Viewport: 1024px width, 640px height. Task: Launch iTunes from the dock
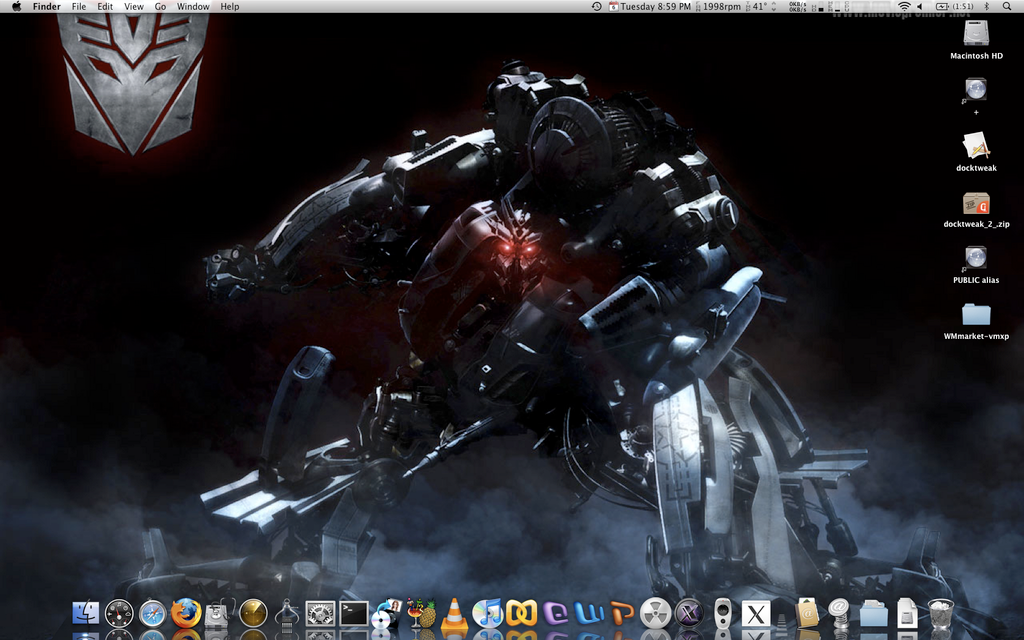click(x=487, y=614)
